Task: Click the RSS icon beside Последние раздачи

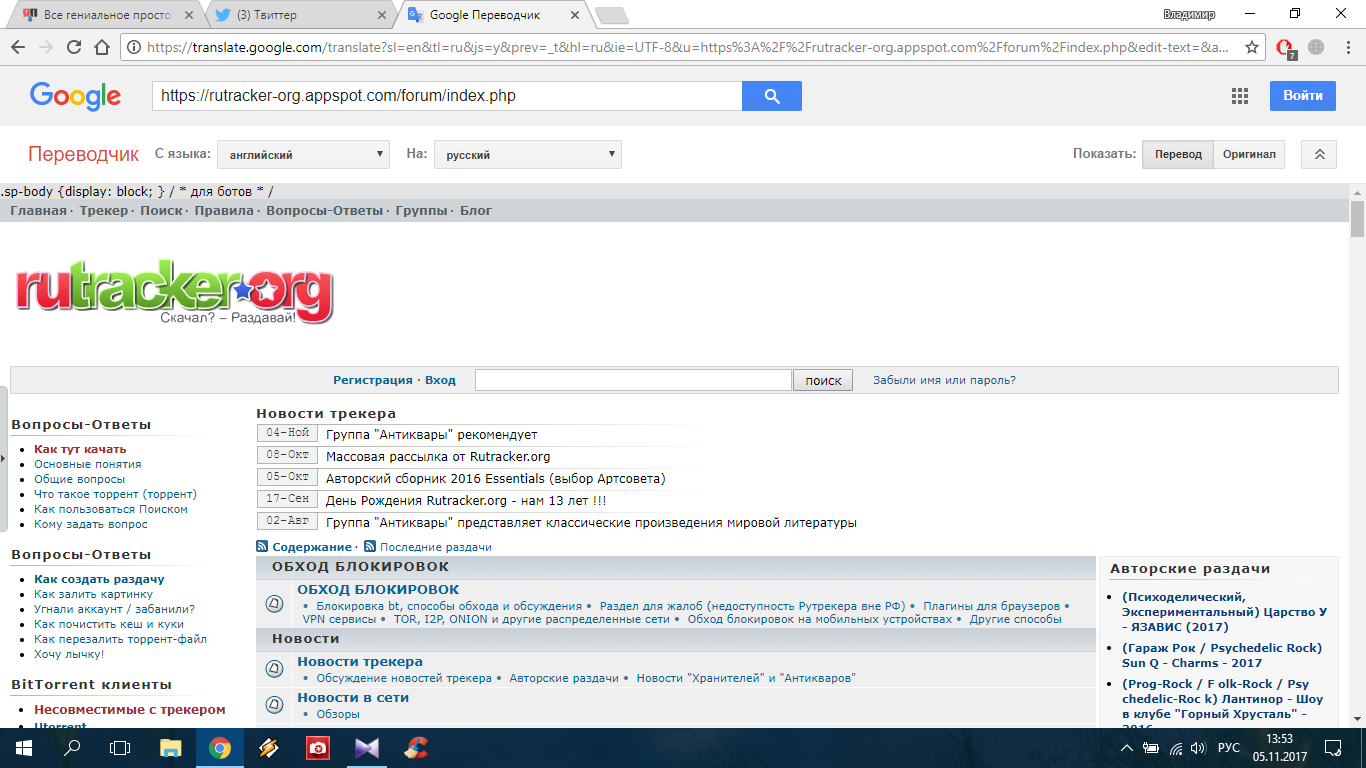Action: [370, 547]
